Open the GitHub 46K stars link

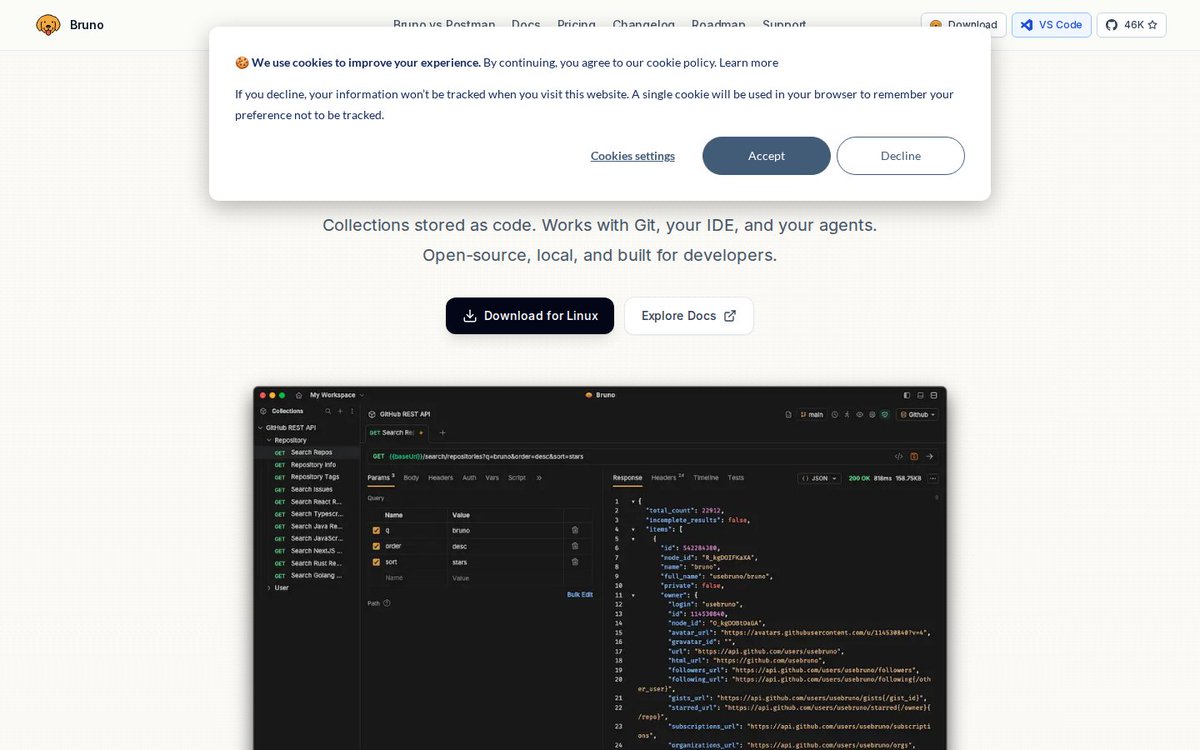coord(1131,25)
